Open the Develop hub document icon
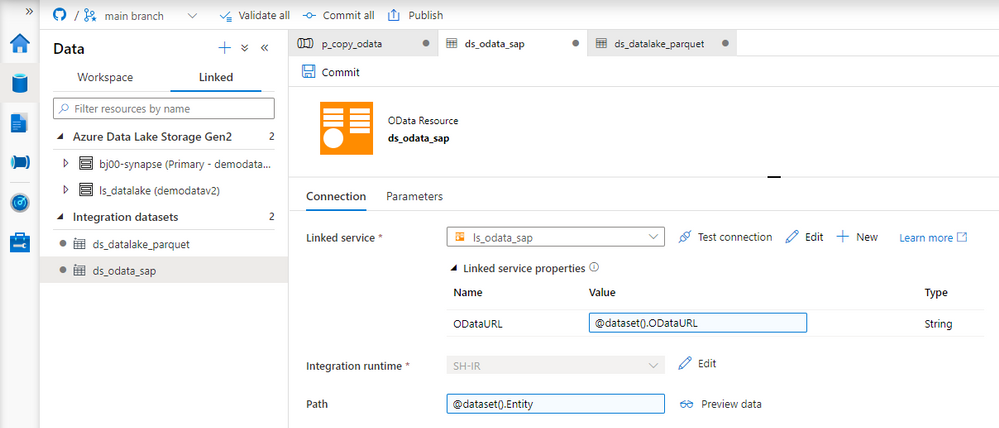The image size is (999, 428). tap(20, 123)
